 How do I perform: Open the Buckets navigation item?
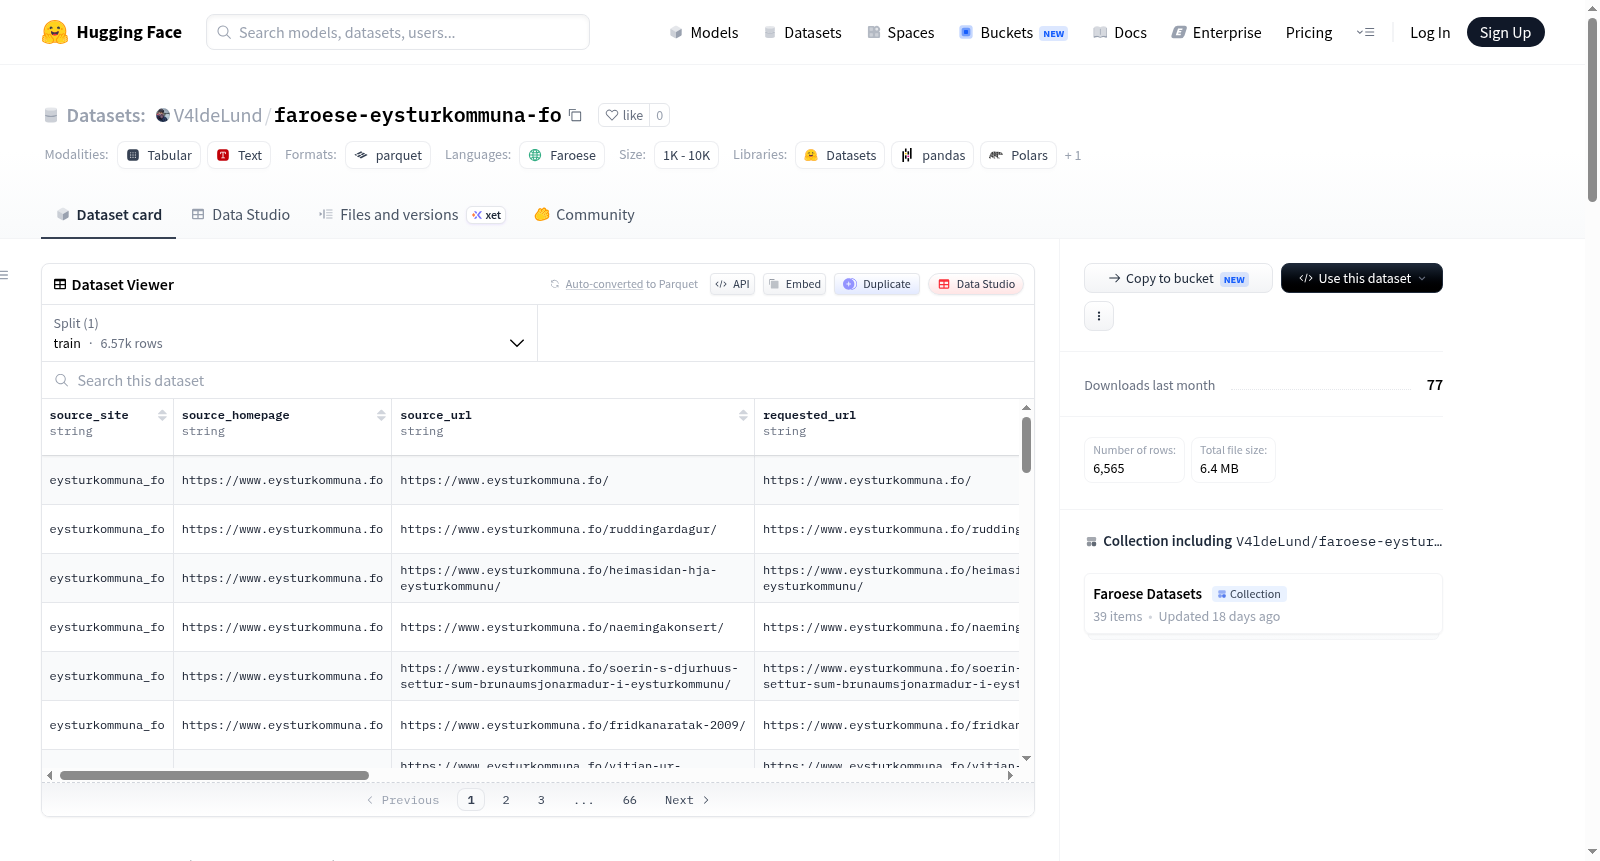1013,32
